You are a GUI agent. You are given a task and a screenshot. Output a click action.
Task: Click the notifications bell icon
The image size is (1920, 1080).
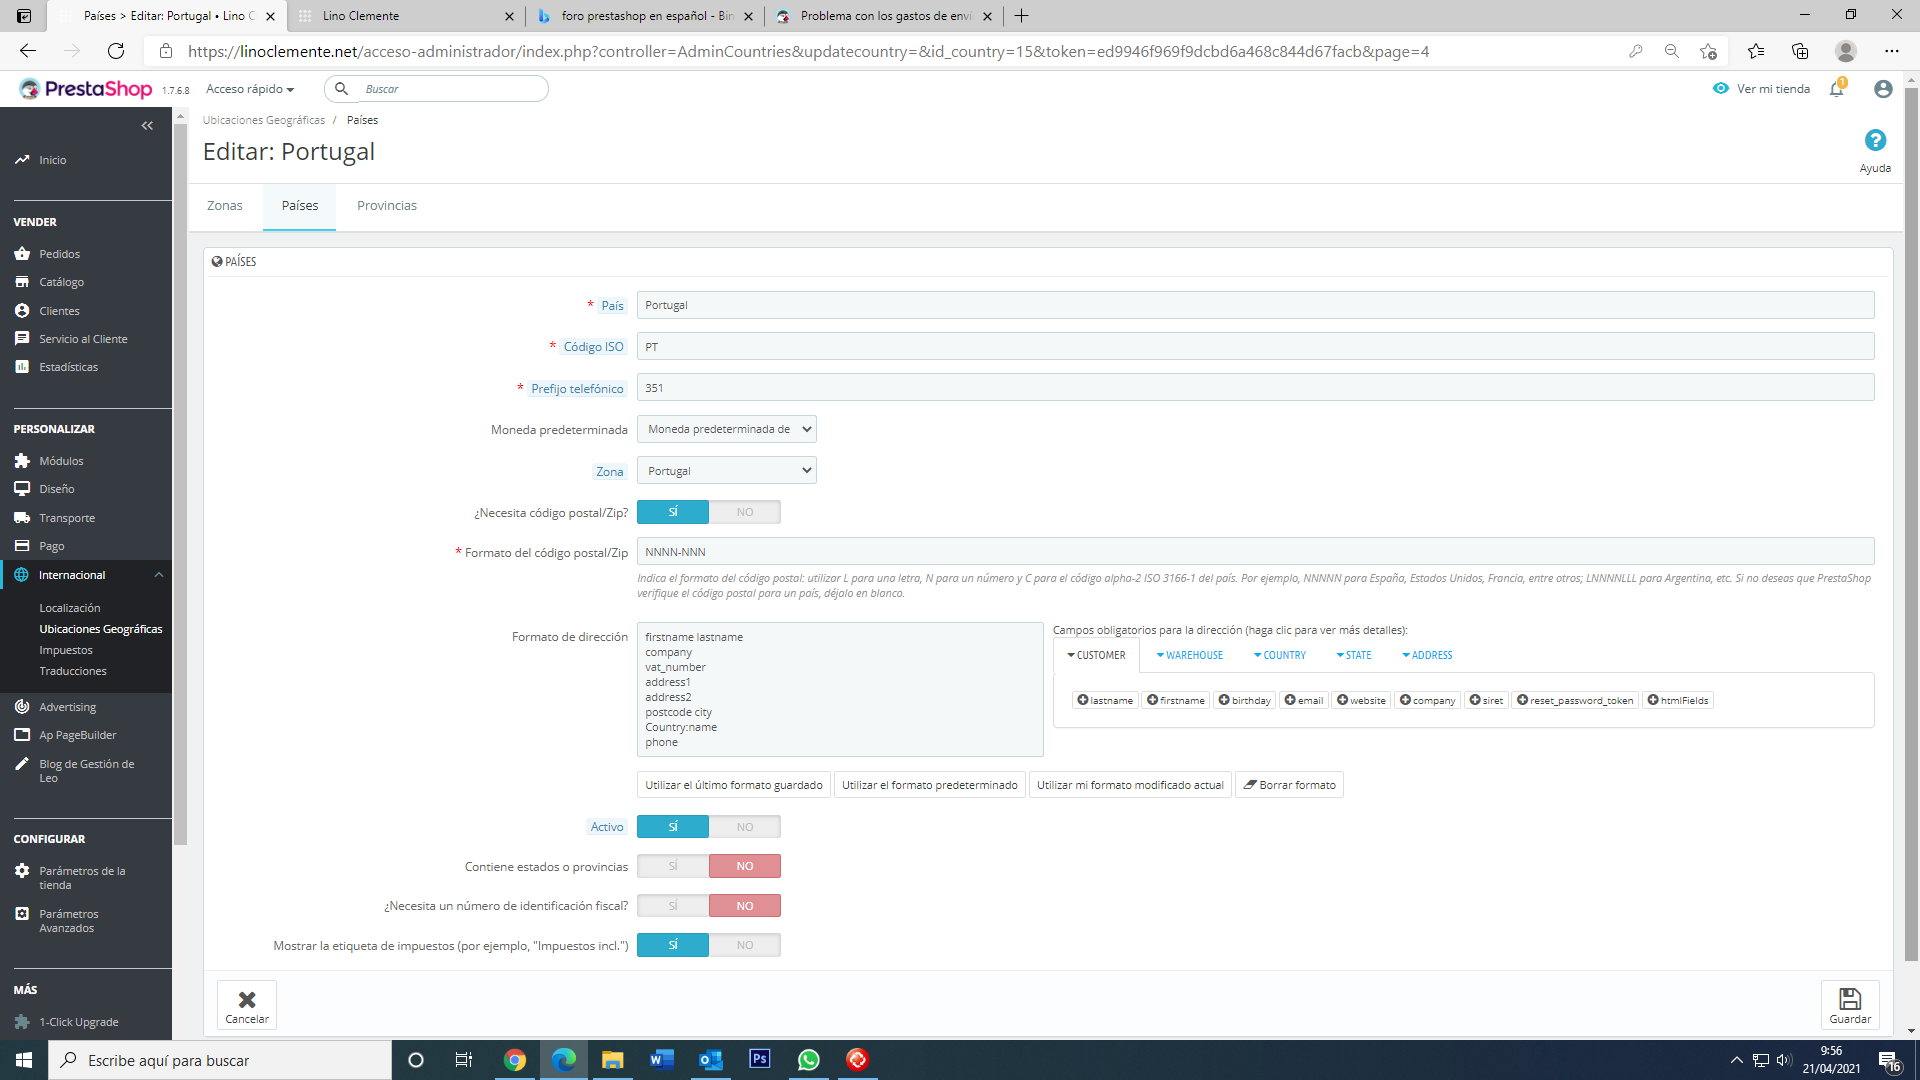click(1836, 89)
